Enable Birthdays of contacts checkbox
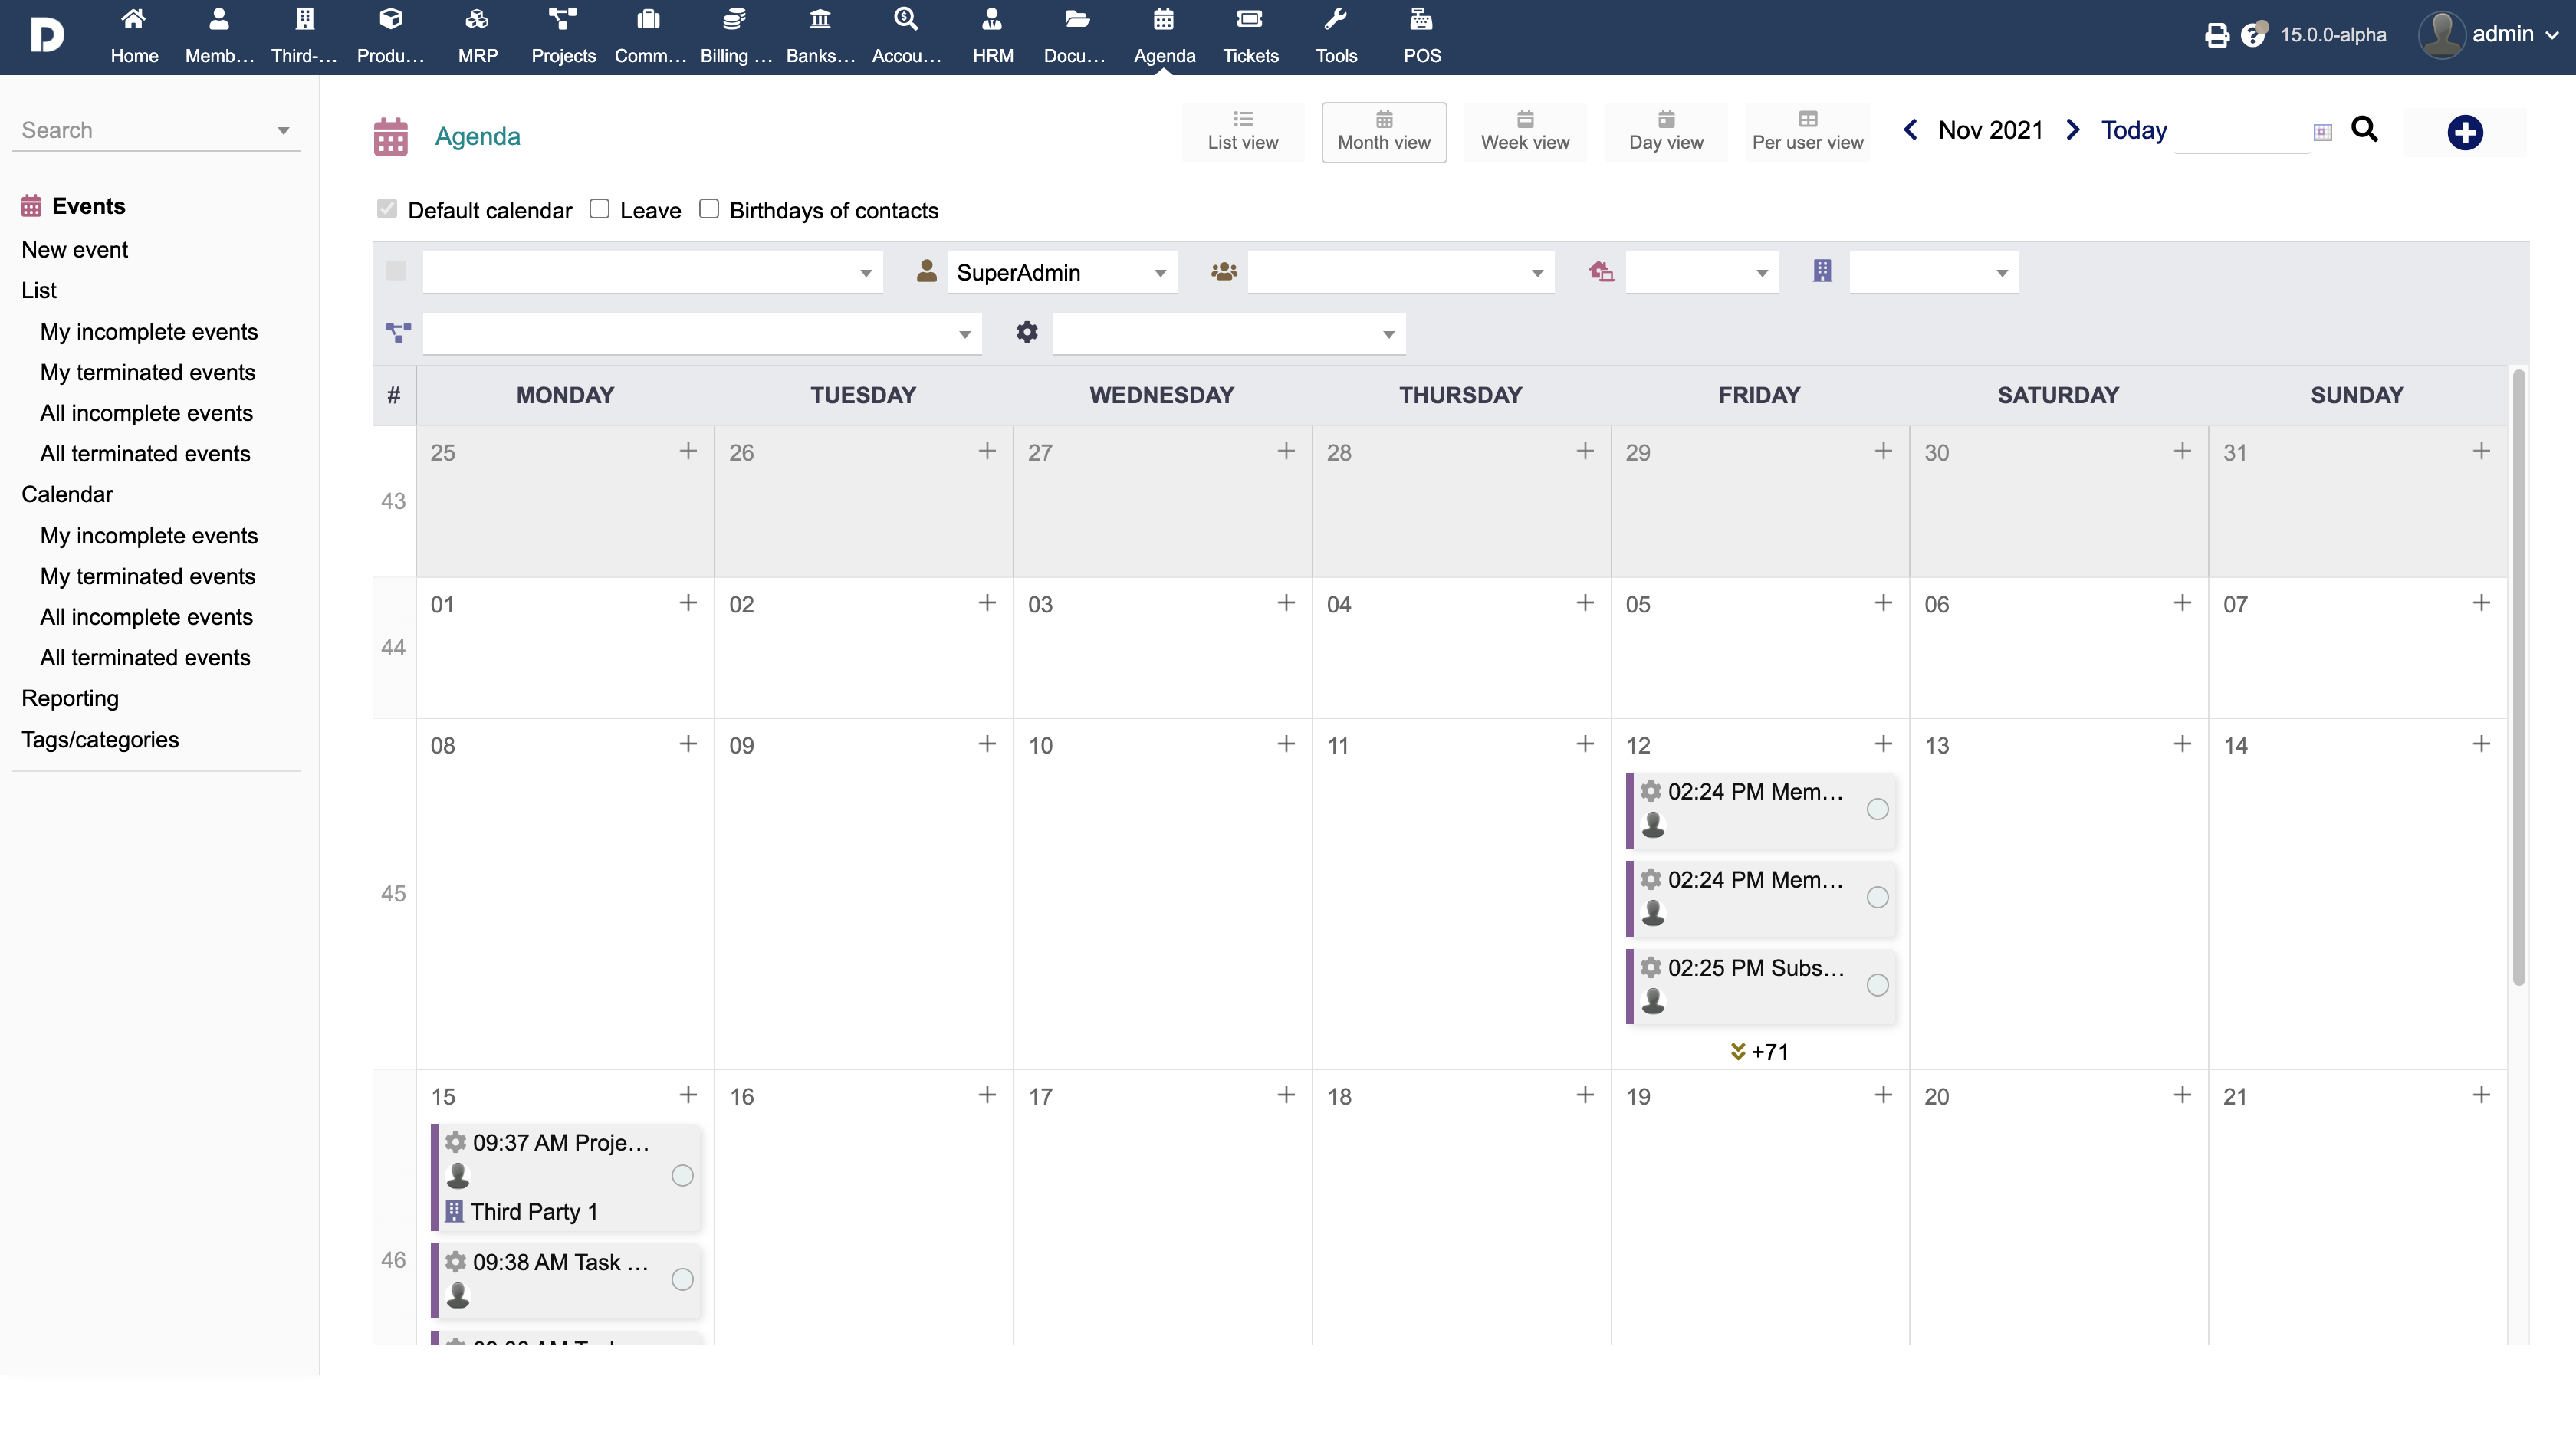The image size is (2576, 1435). pyautogui.click(x=709, y=209)
